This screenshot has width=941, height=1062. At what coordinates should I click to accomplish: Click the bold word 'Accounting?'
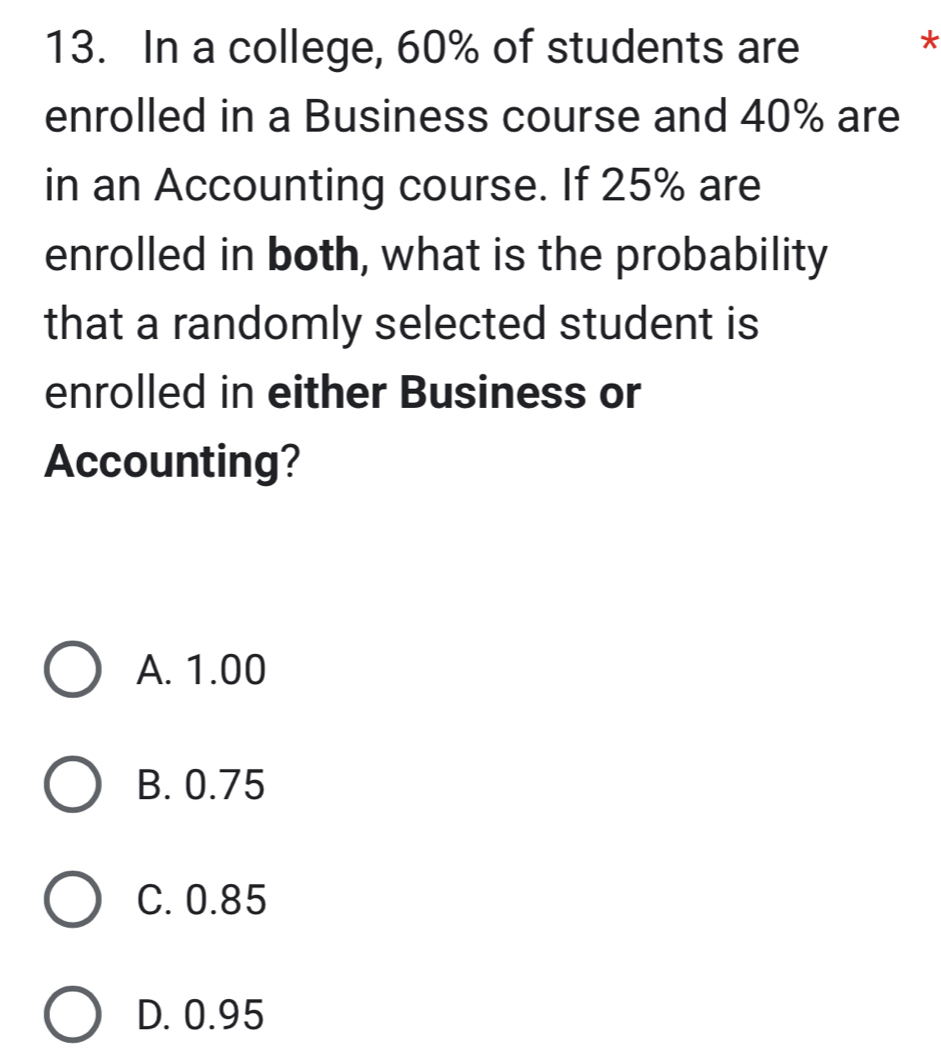coord(172,462)
